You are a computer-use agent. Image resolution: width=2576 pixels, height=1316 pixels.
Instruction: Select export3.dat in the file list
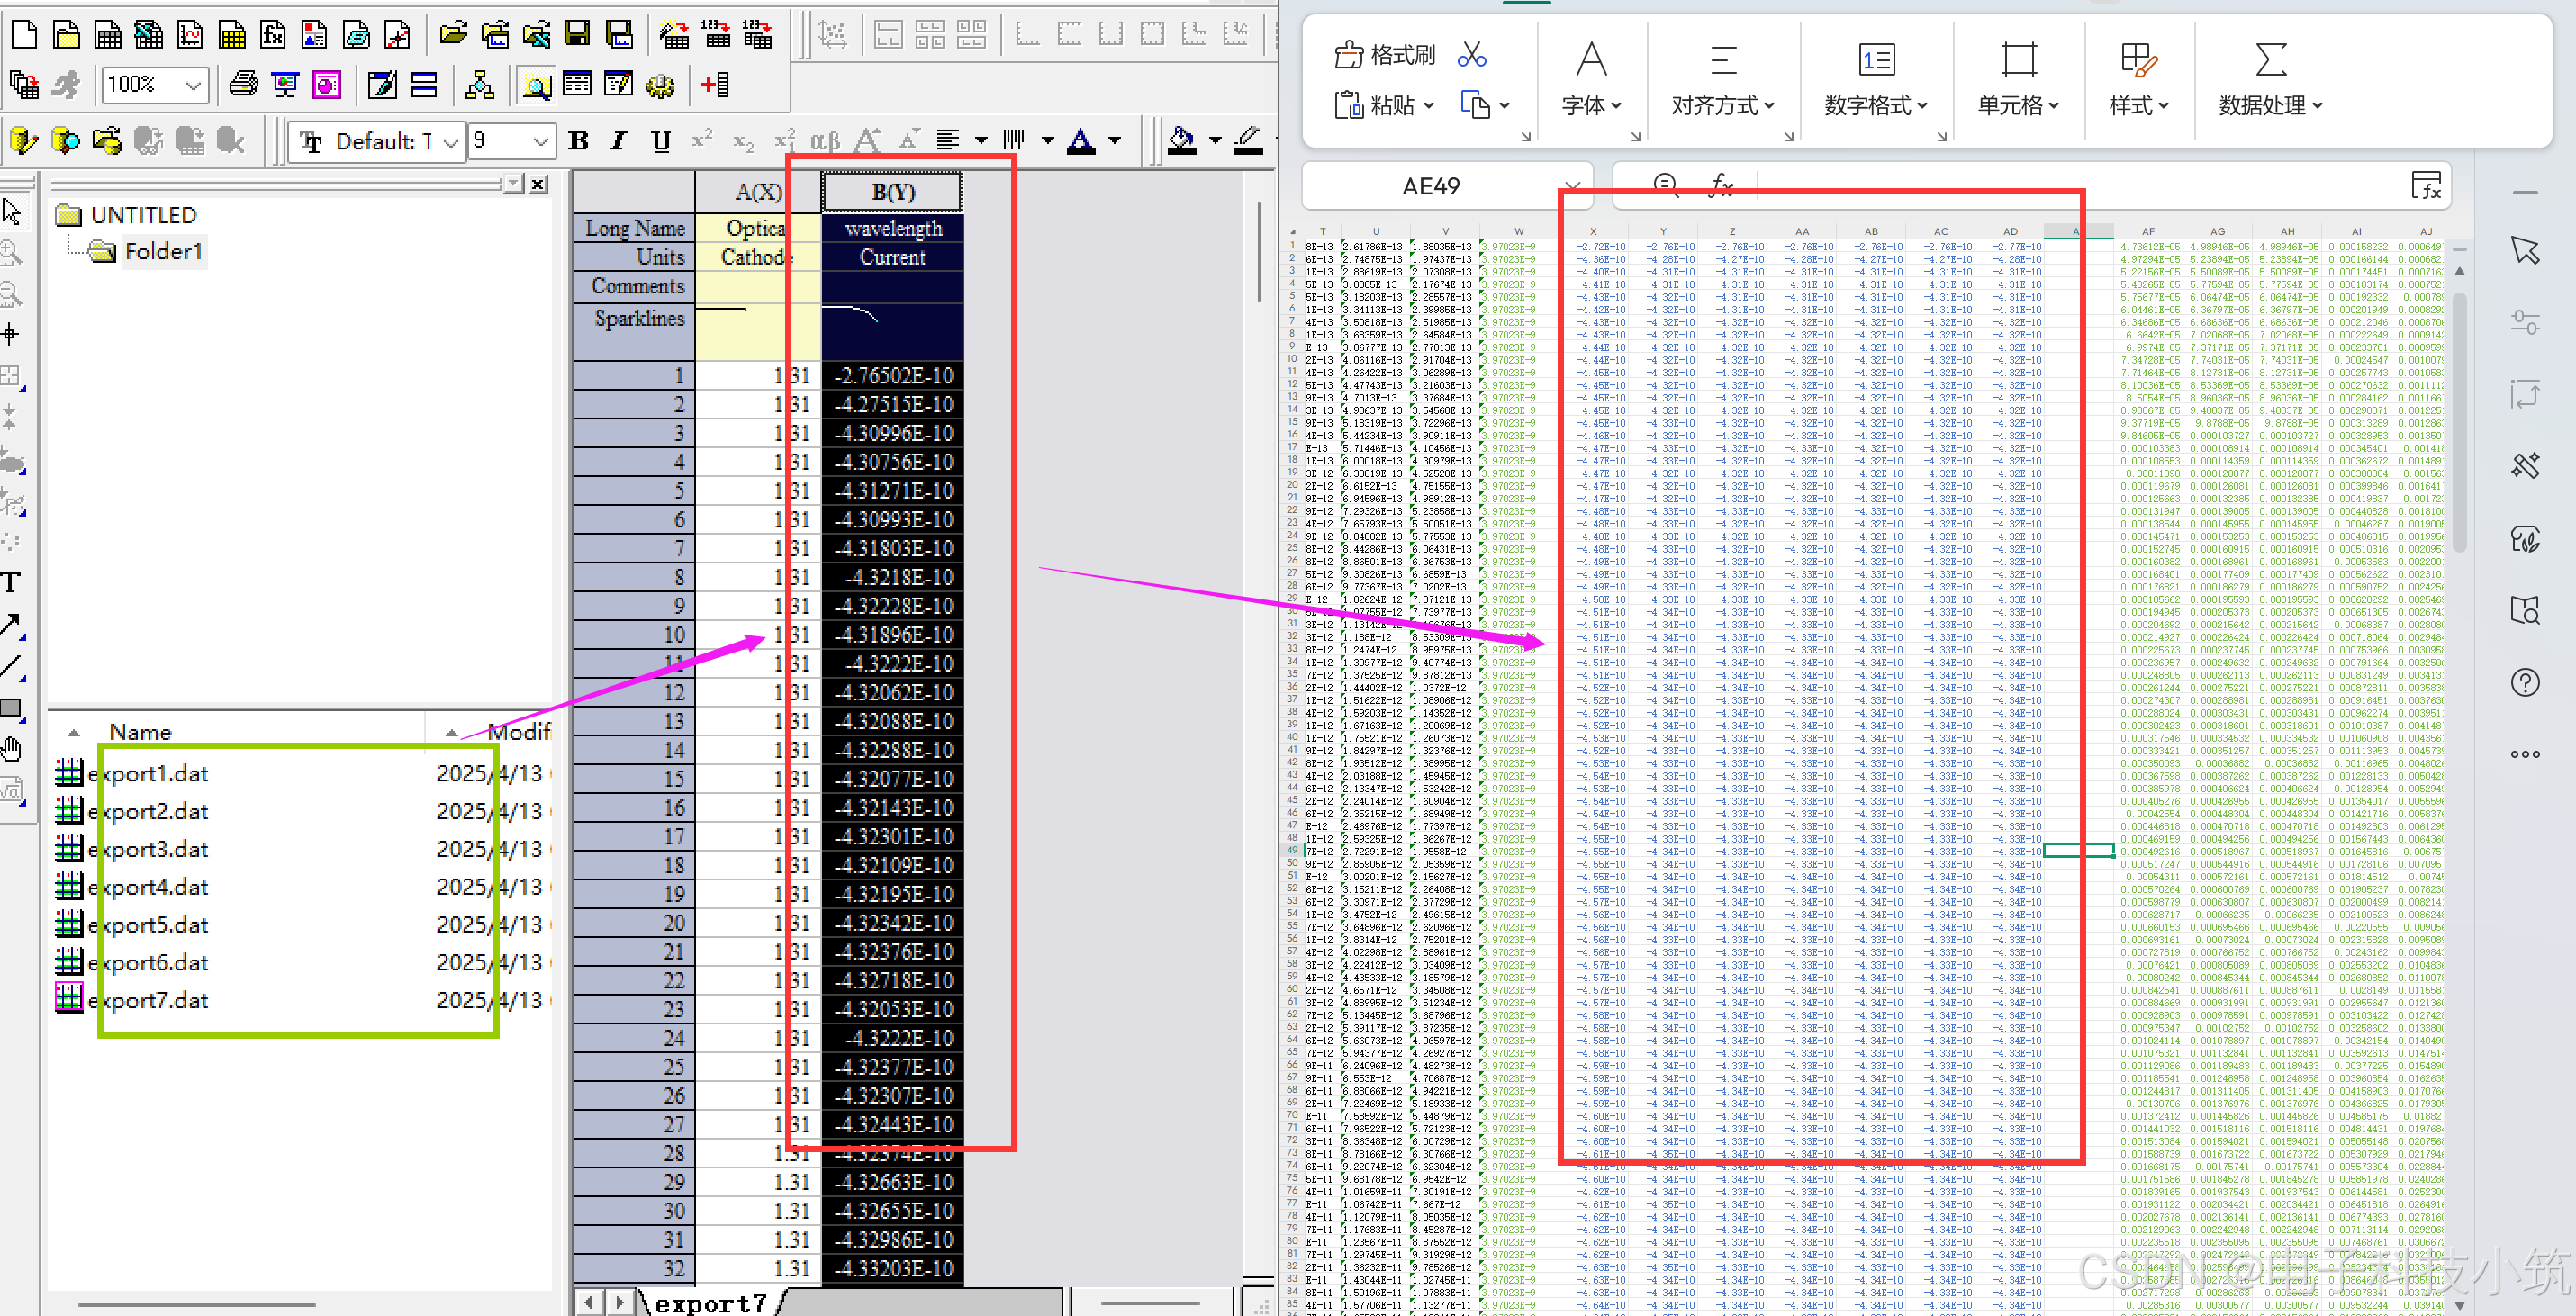coord(148,849)
